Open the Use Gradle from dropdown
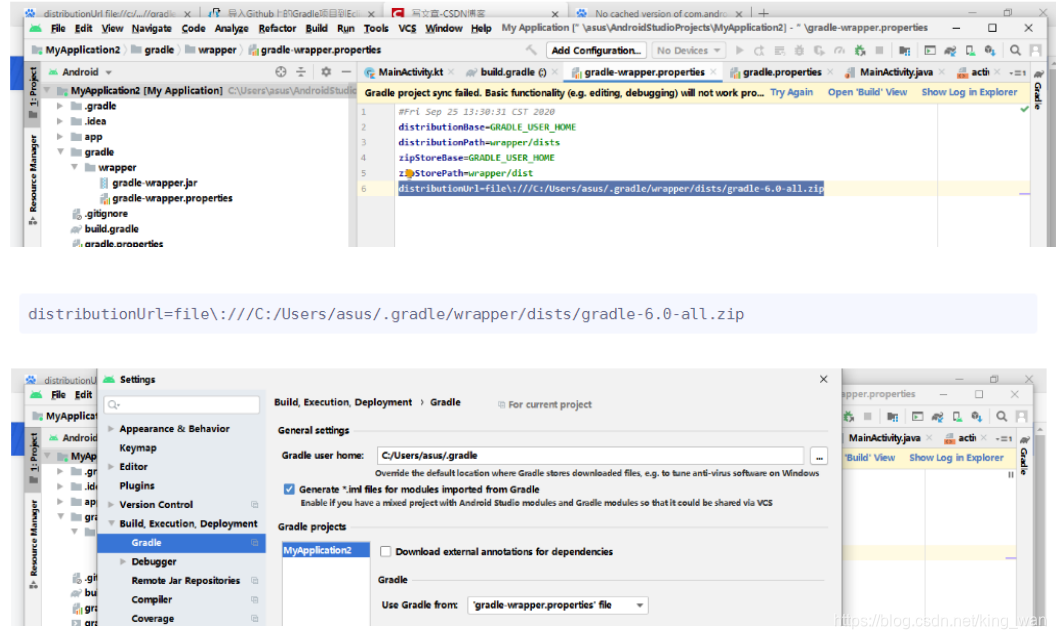This screenshot has height=639, width=1056. (558, 605)
